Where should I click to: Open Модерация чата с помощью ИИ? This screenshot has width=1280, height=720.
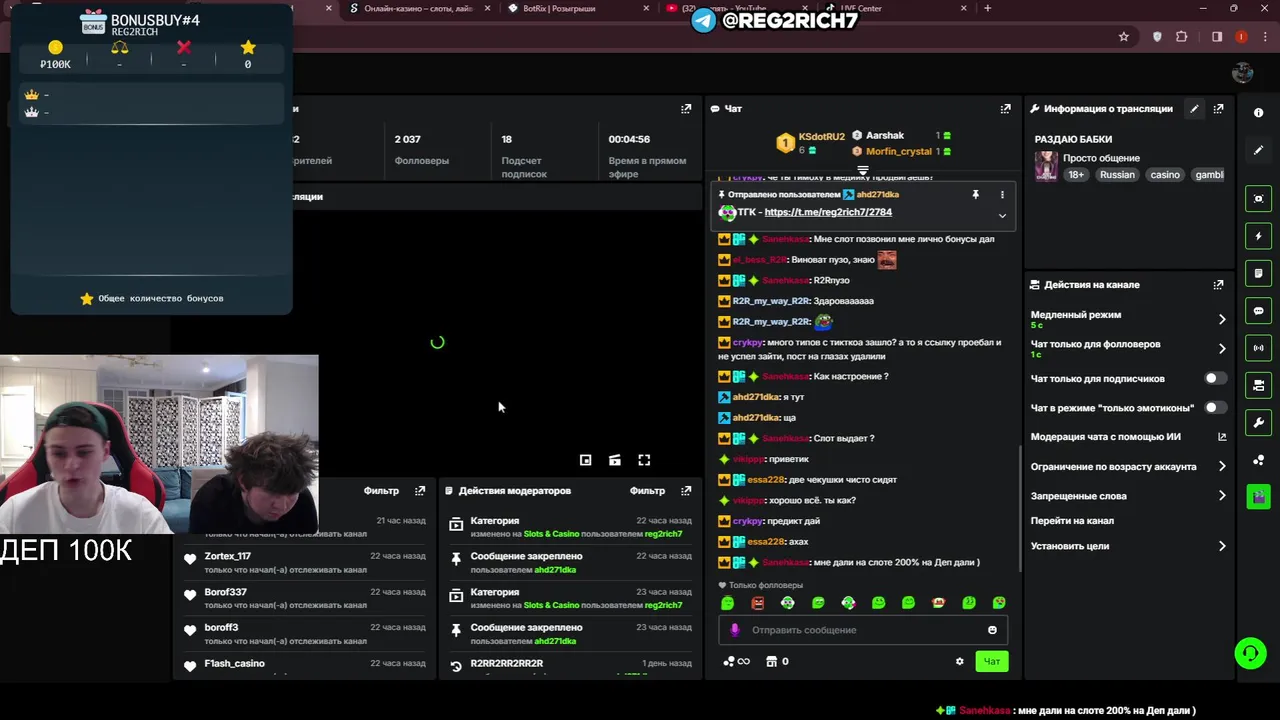[x=1106, y=437]
